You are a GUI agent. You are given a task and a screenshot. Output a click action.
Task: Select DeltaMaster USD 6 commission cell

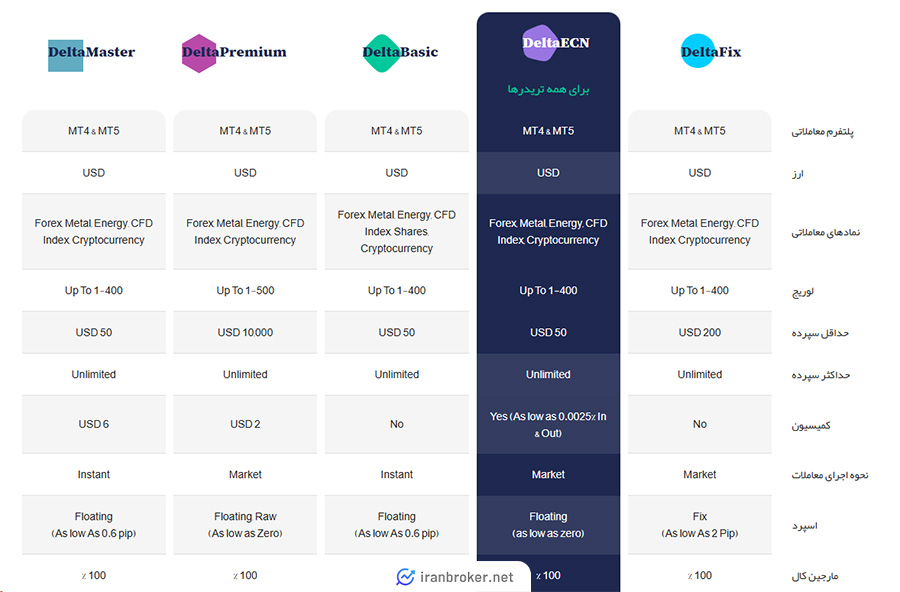coord(94,424)
